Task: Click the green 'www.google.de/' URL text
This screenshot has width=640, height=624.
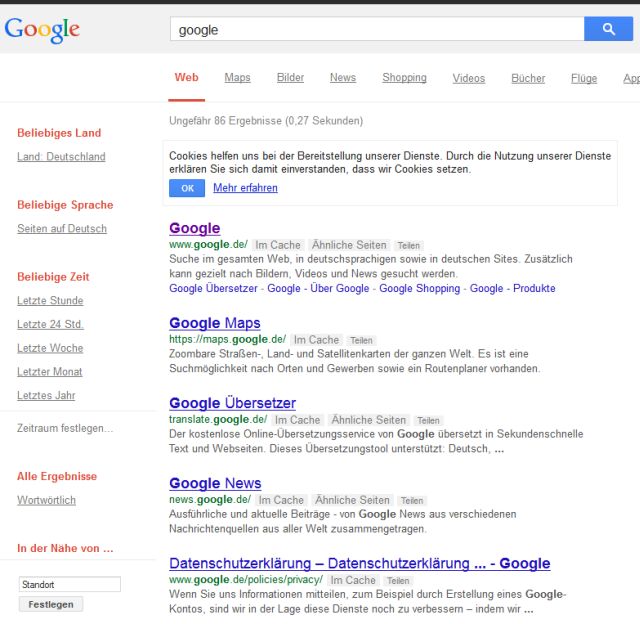Action: [208, 244]
